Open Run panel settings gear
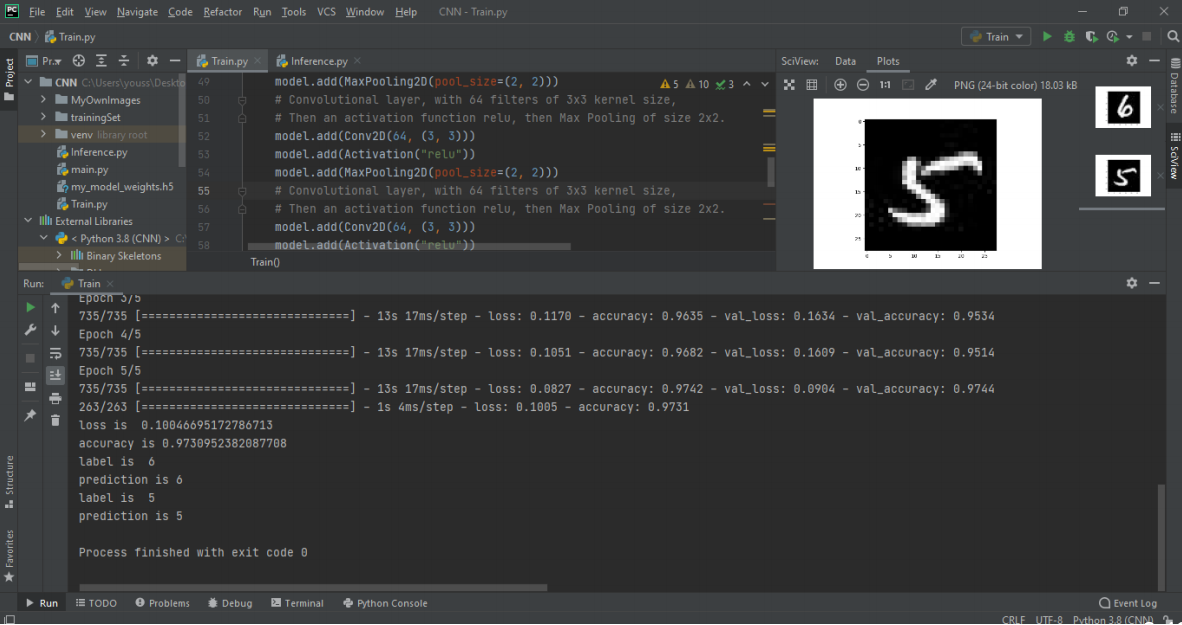1182x625 pixels. [x=1131, y=283]
